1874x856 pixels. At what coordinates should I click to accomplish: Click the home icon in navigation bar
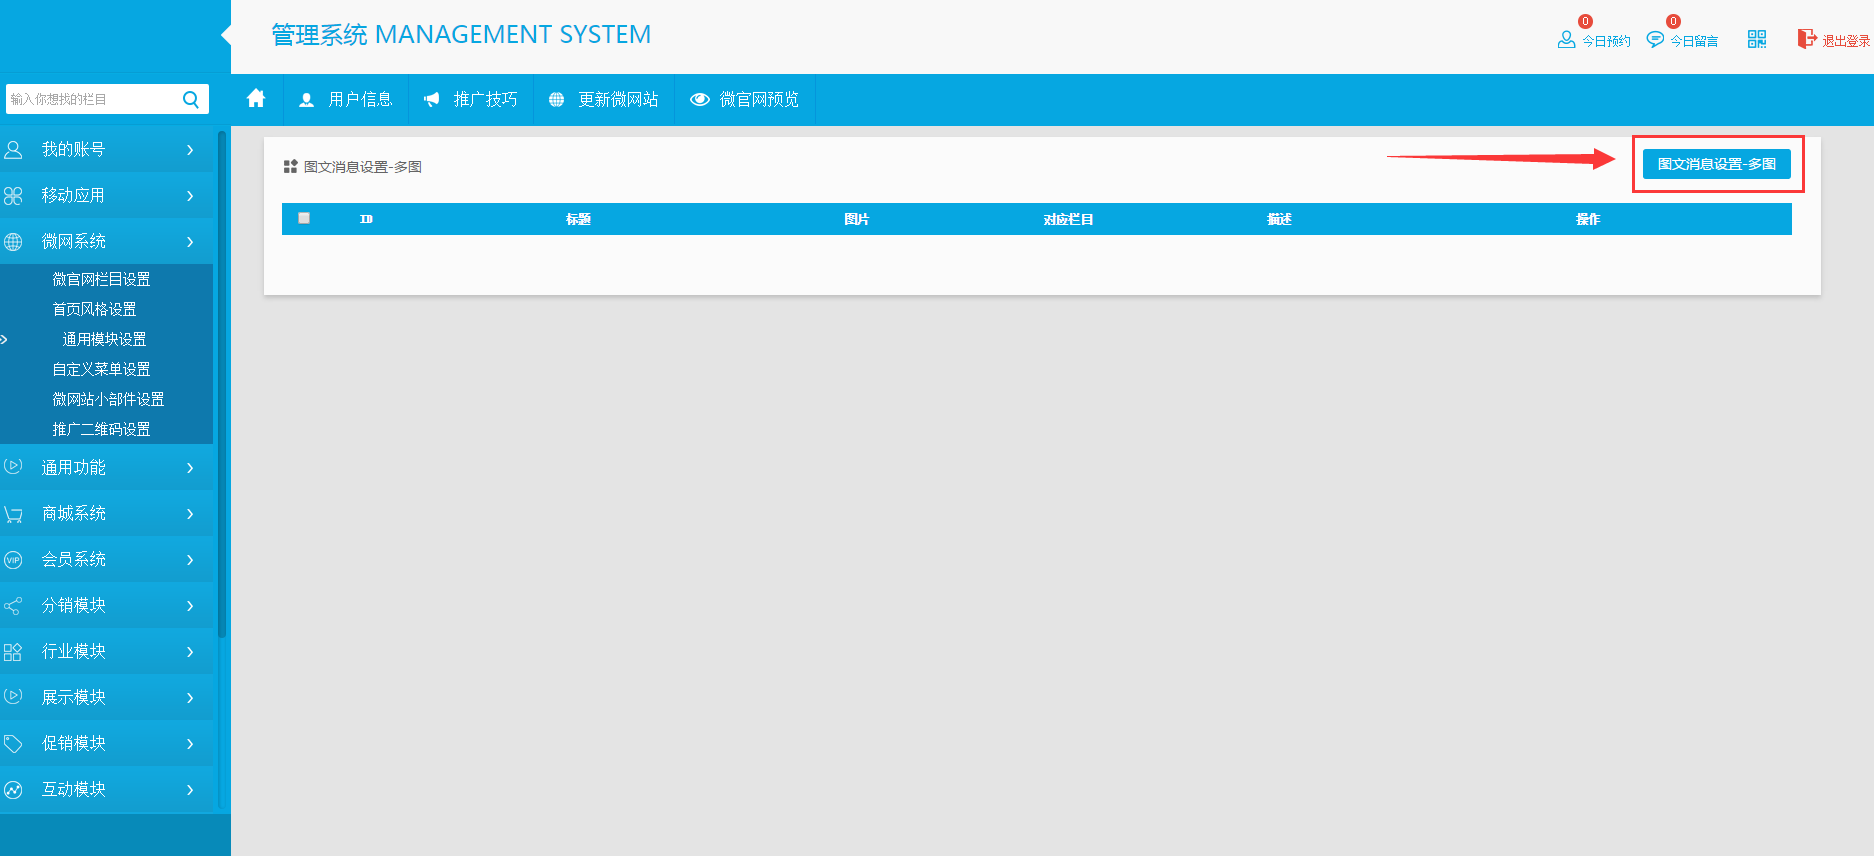click(256, 98)
